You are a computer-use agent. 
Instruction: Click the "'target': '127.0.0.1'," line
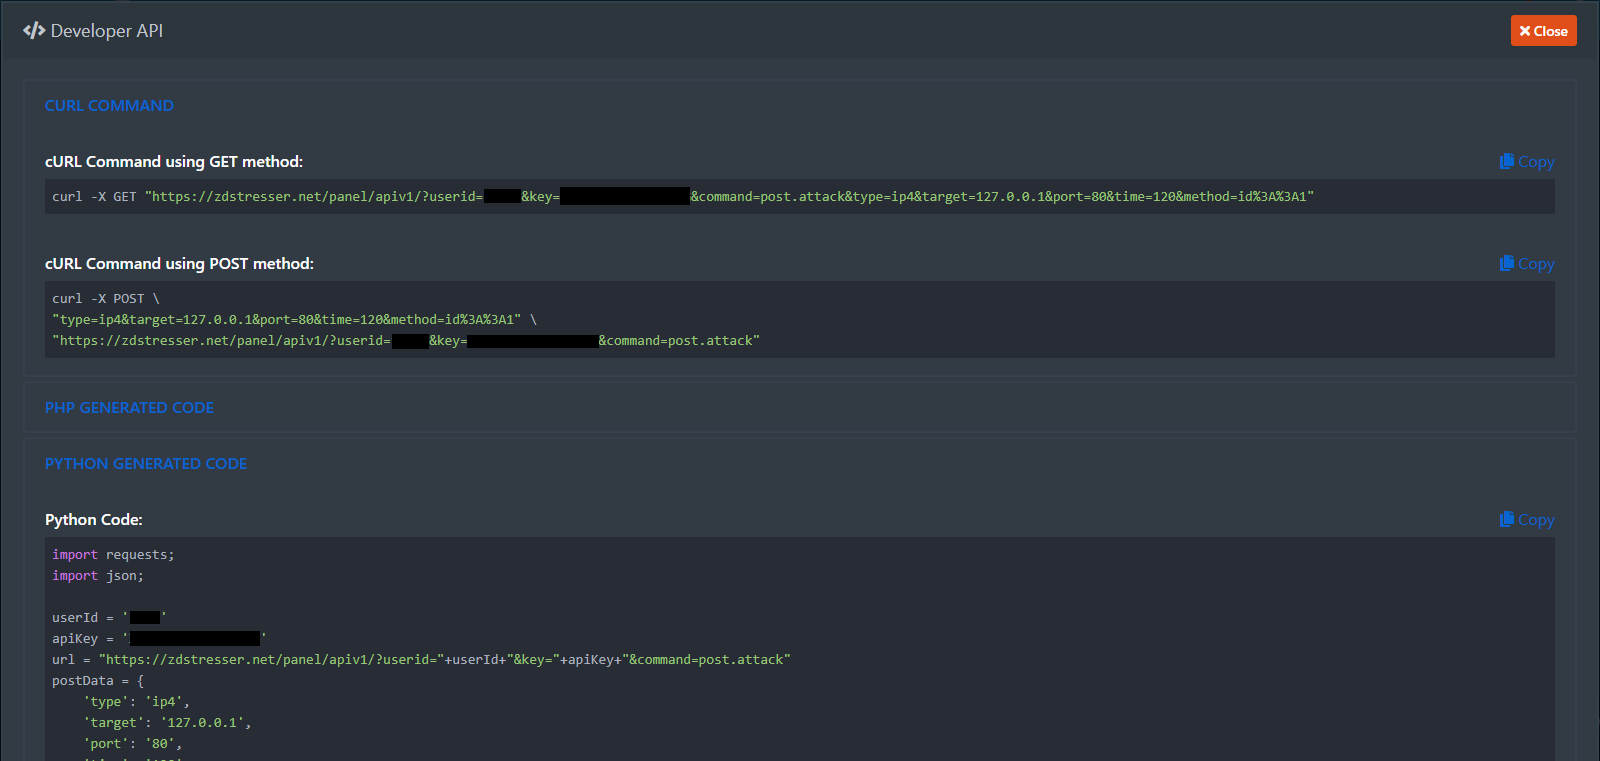(x=167, y=723)
